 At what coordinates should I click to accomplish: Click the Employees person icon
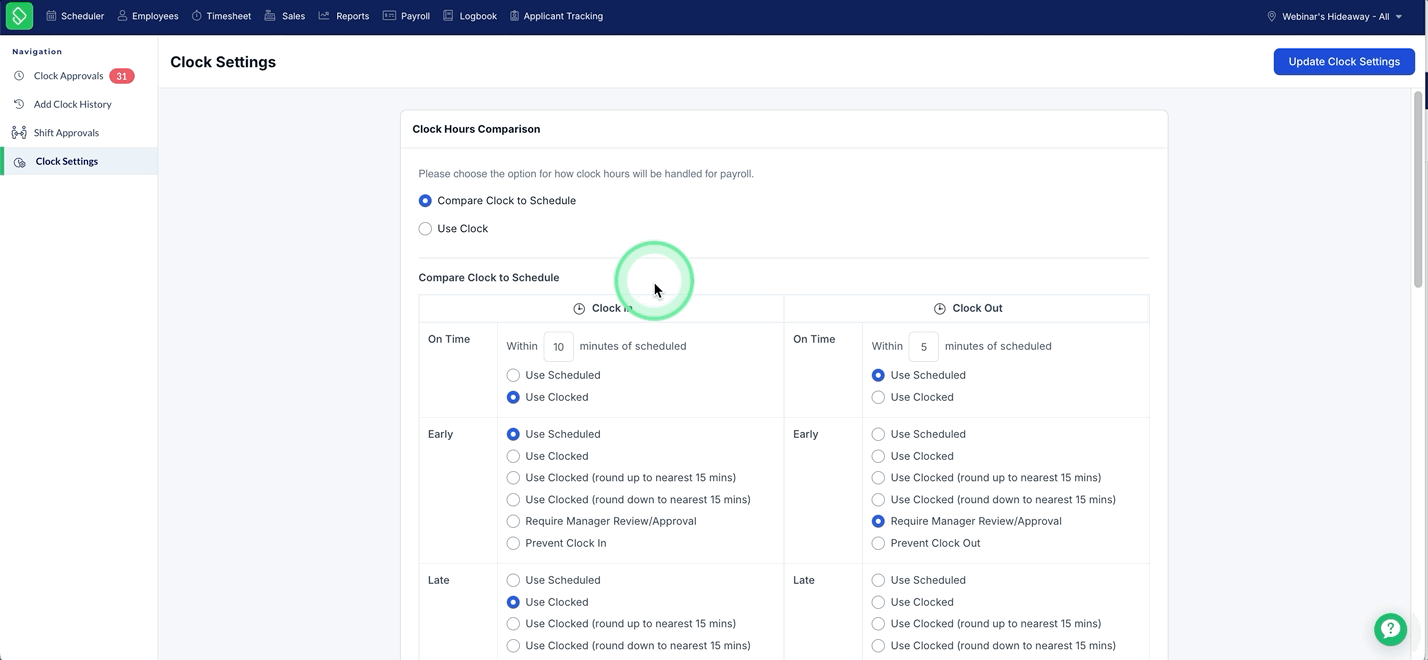click(122, 16)
